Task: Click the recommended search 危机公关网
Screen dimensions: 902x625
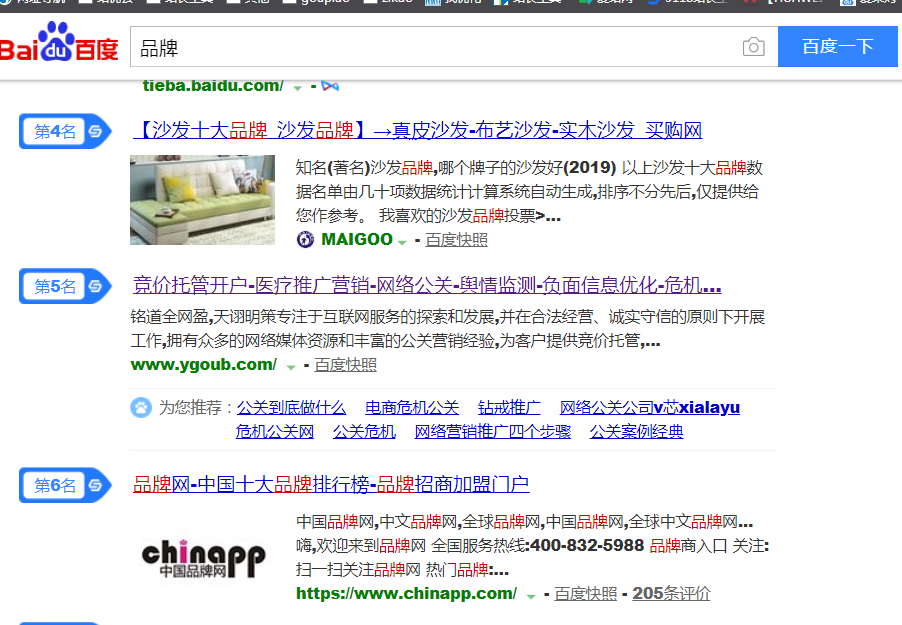Action: (275, 432)
